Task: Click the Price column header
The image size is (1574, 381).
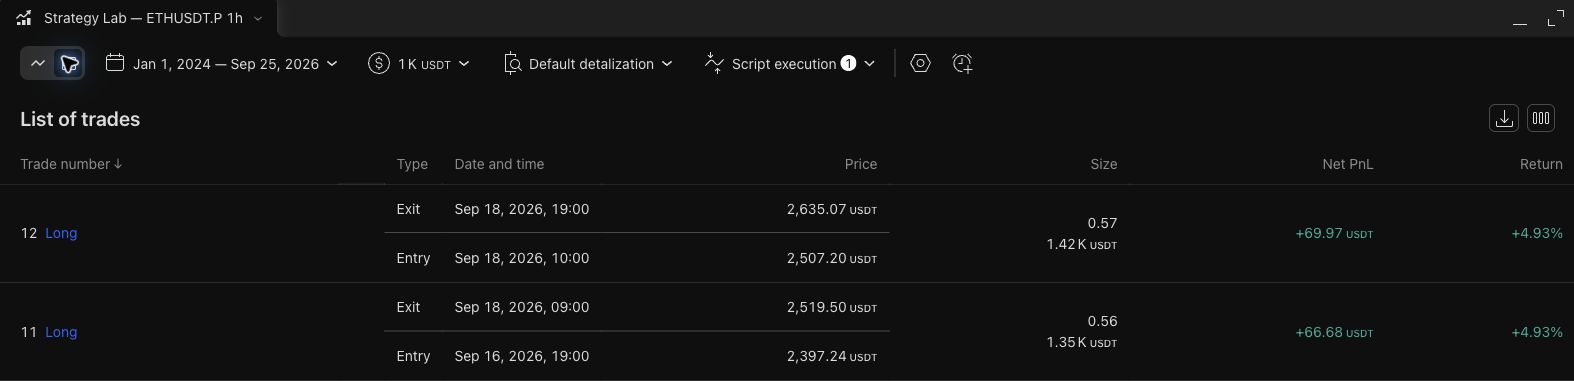Action: point(860,164)
